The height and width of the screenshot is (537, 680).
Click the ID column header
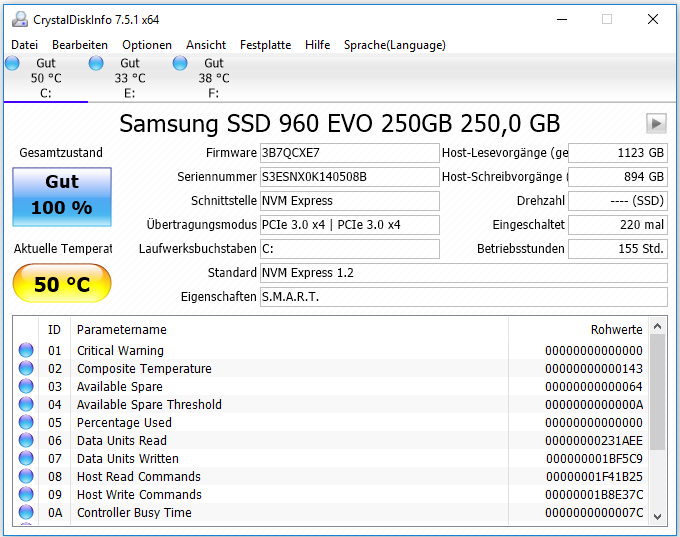coord(54,330)
